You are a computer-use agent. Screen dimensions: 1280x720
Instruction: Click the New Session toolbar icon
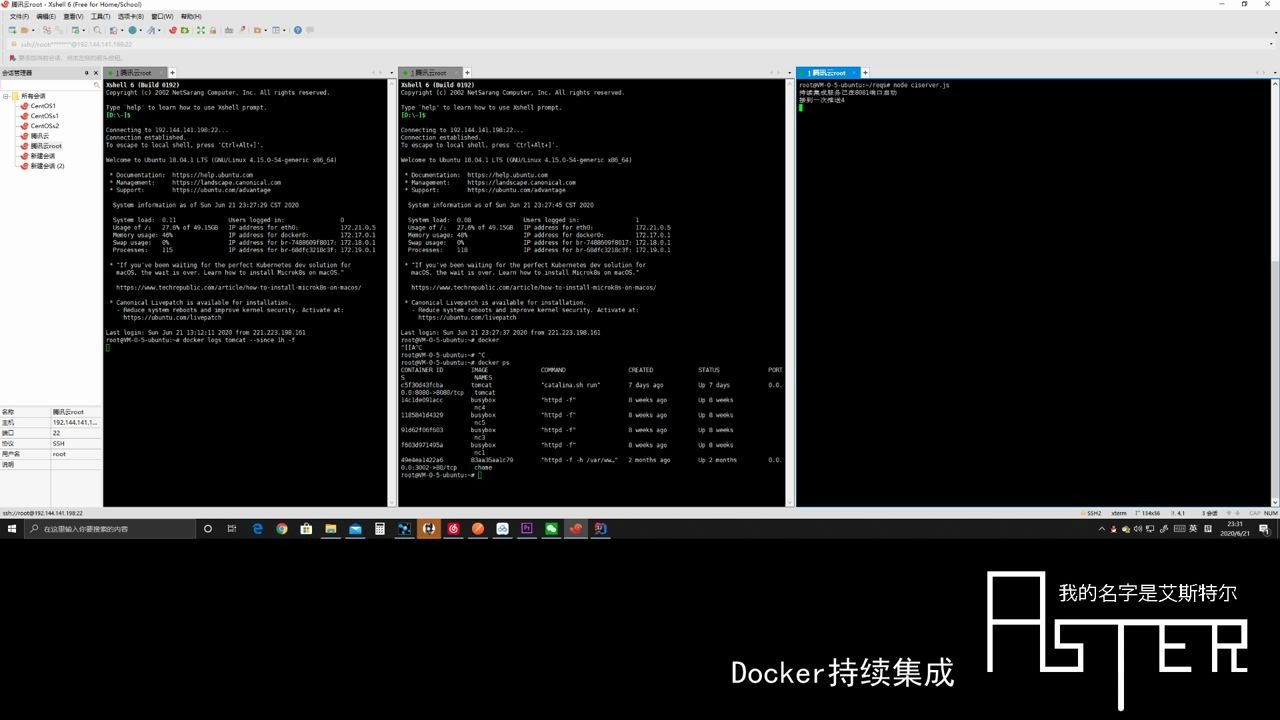pos(12,30)
